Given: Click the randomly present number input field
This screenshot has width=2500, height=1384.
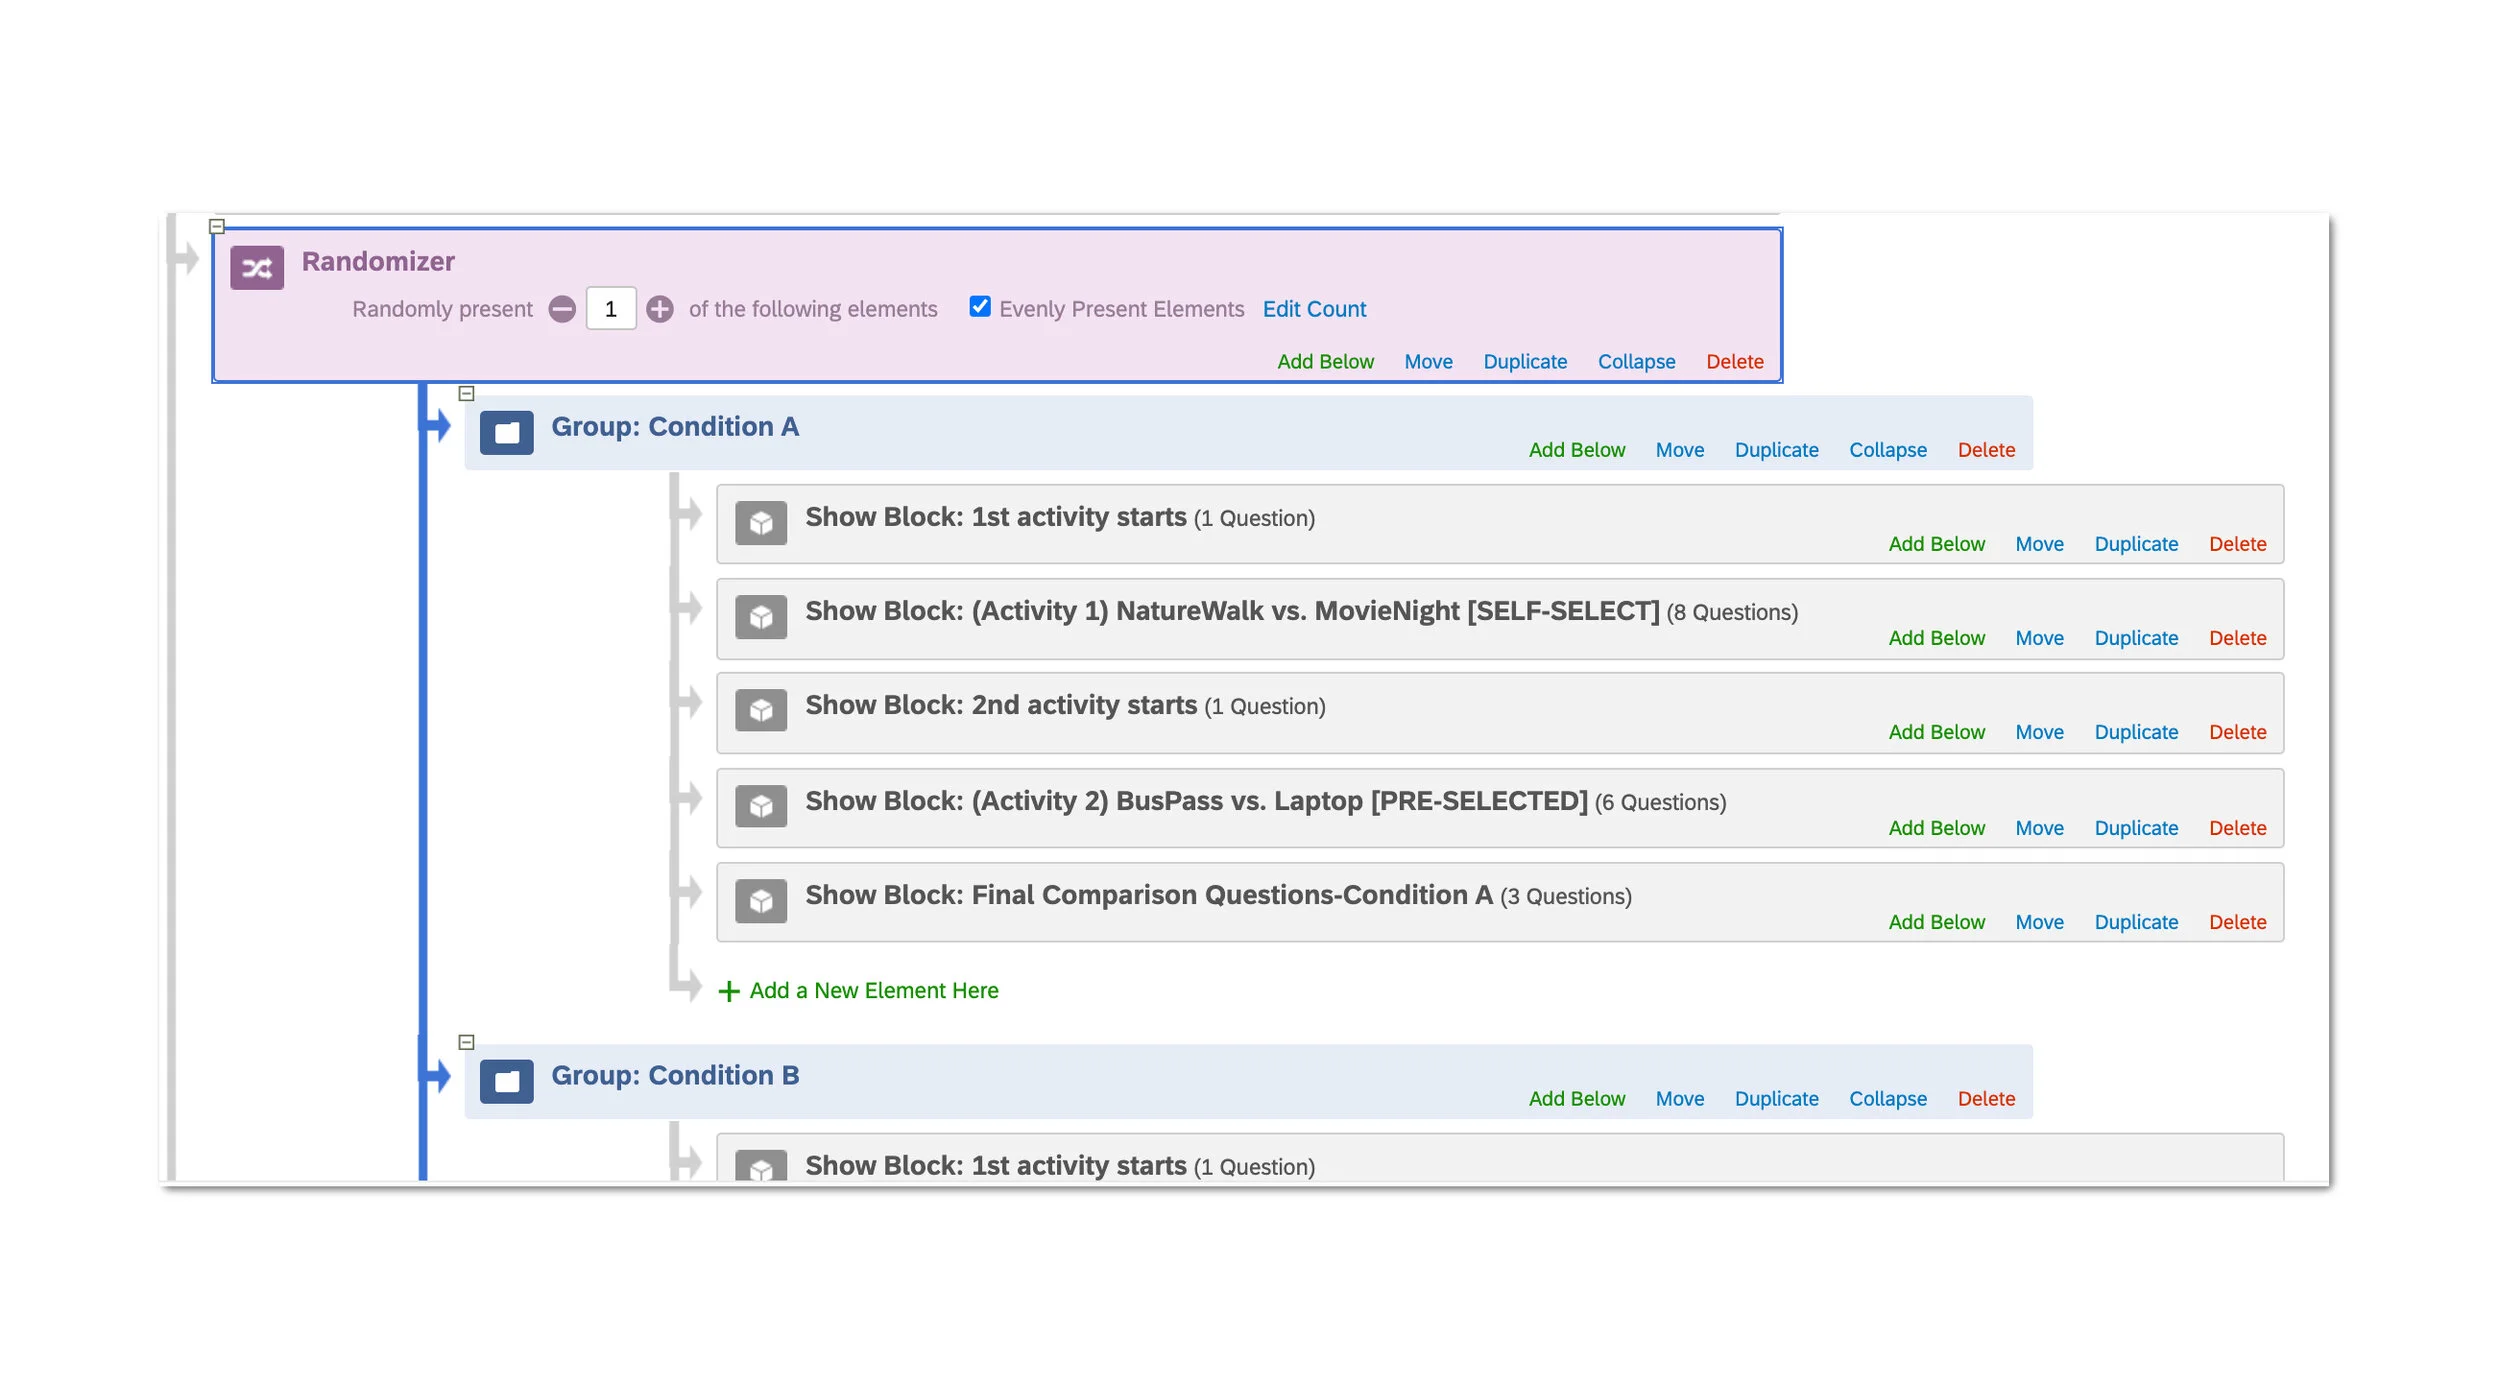Looking at the screenshot, I should coord(610,309).
